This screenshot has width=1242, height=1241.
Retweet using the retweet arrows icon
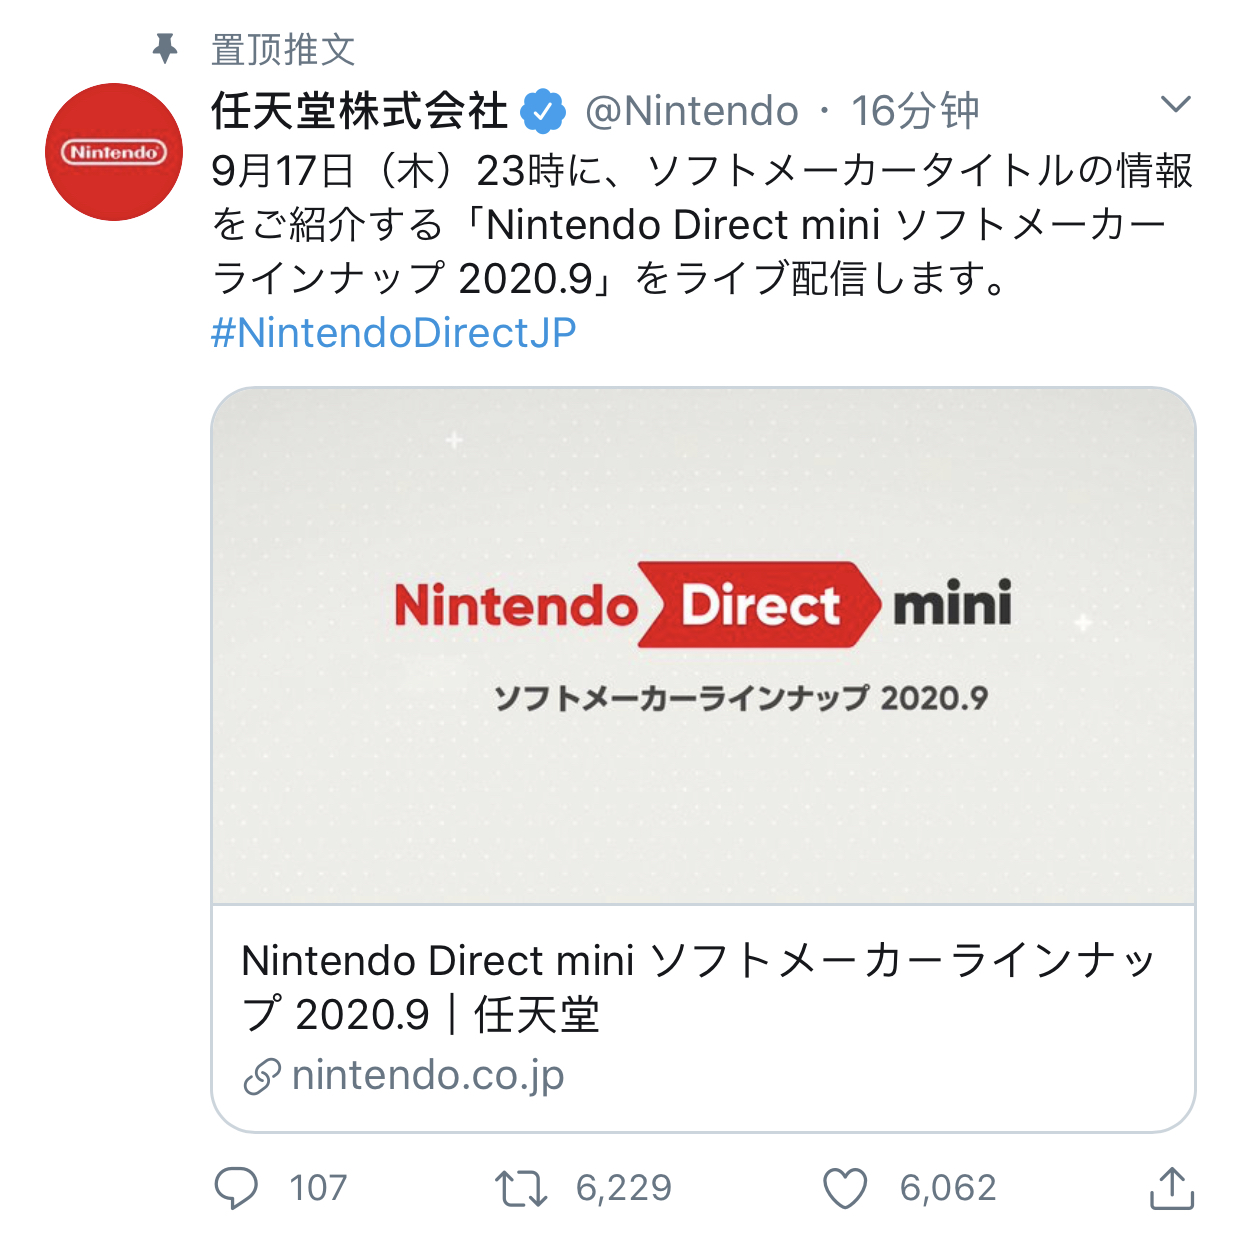point(521,1188)
